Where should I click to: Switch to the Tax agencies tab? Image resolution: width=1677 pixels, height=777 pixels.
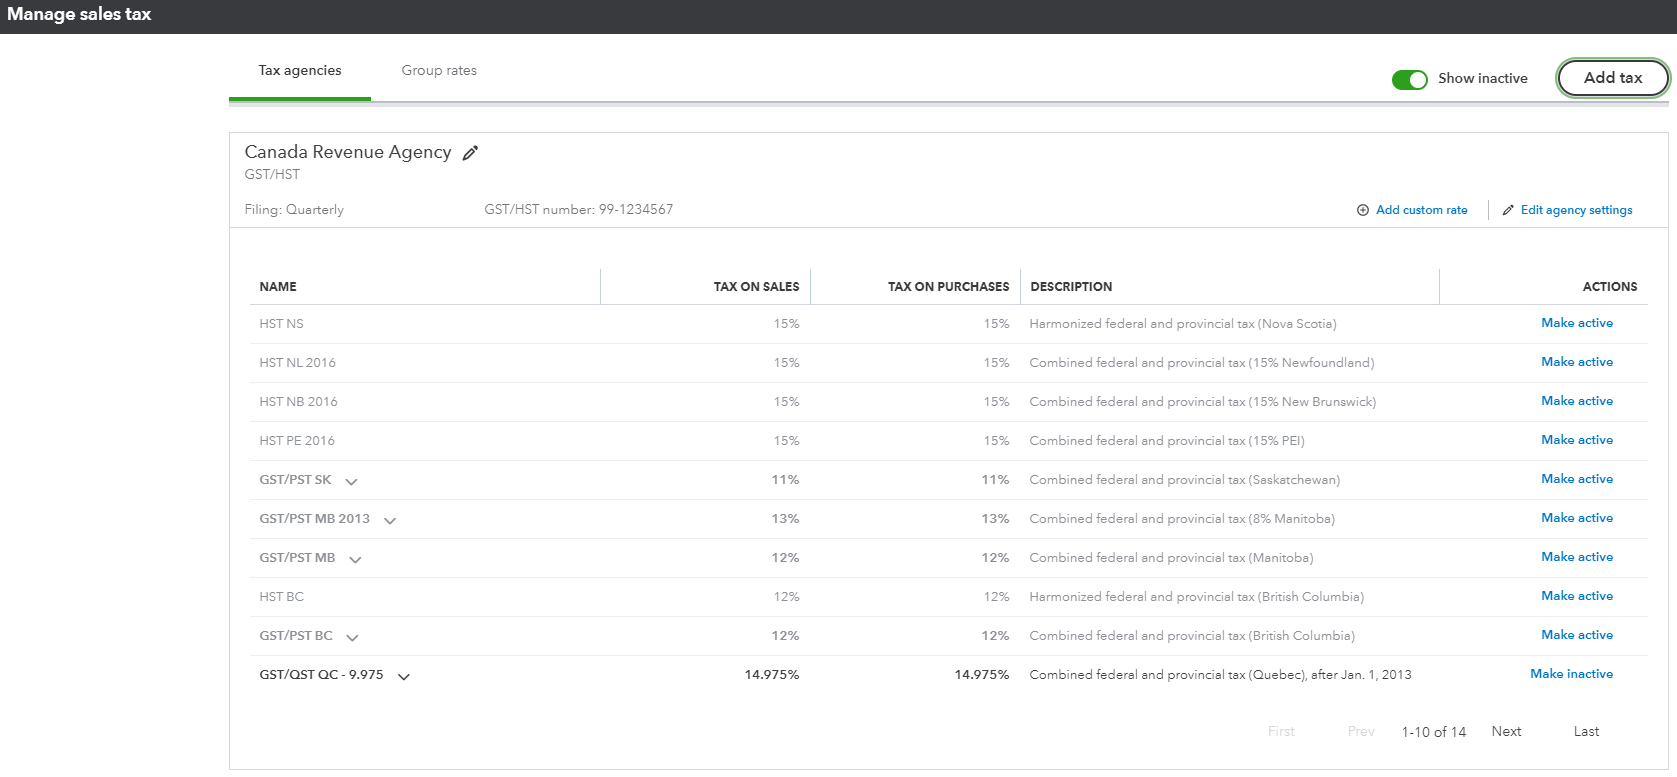[300, 71]
